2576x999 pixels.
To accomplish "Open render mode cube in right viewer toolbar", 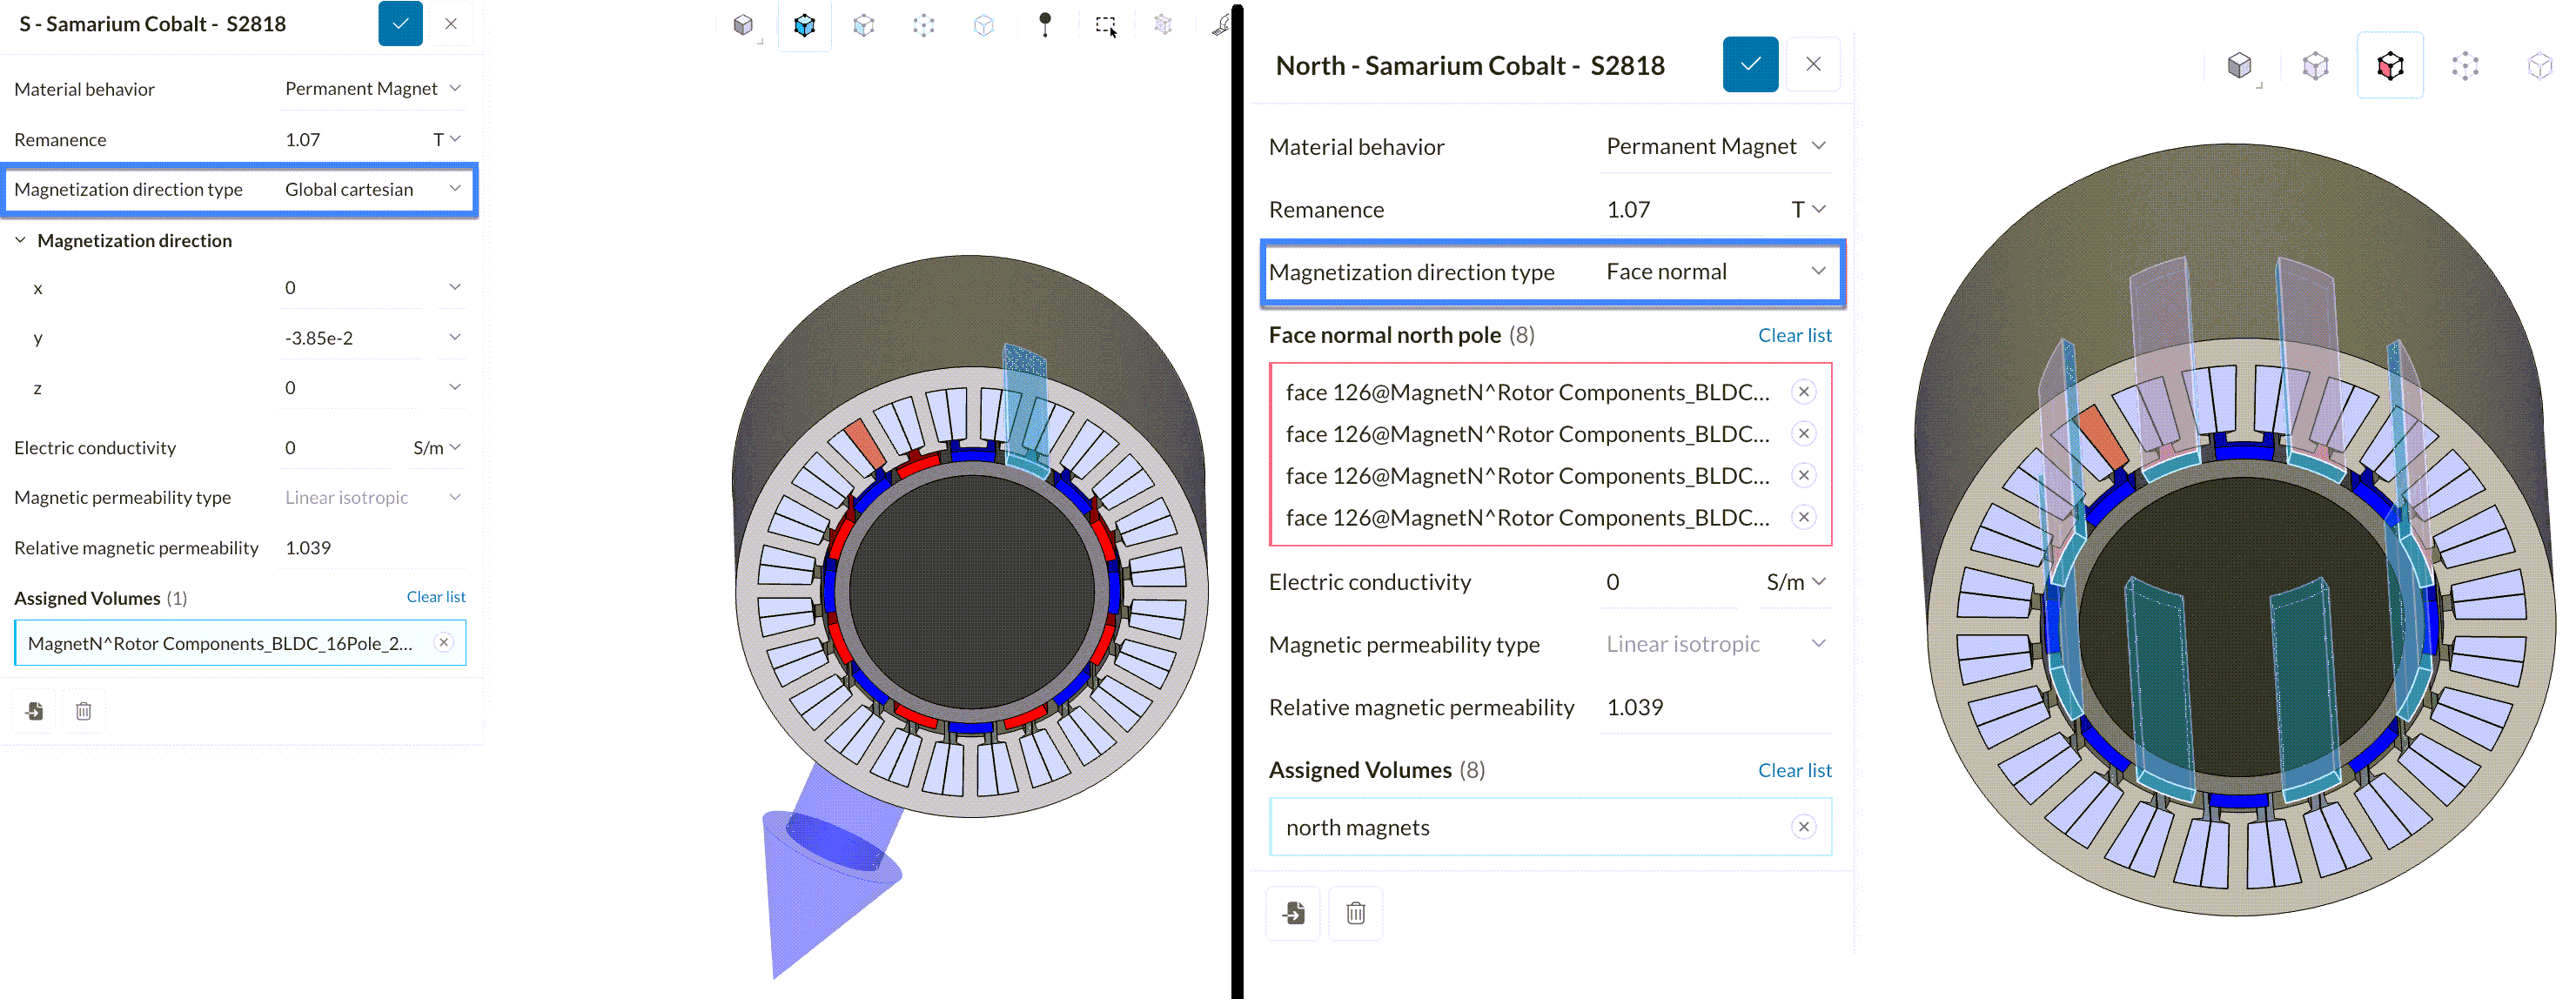I will tap(2240, 66).
